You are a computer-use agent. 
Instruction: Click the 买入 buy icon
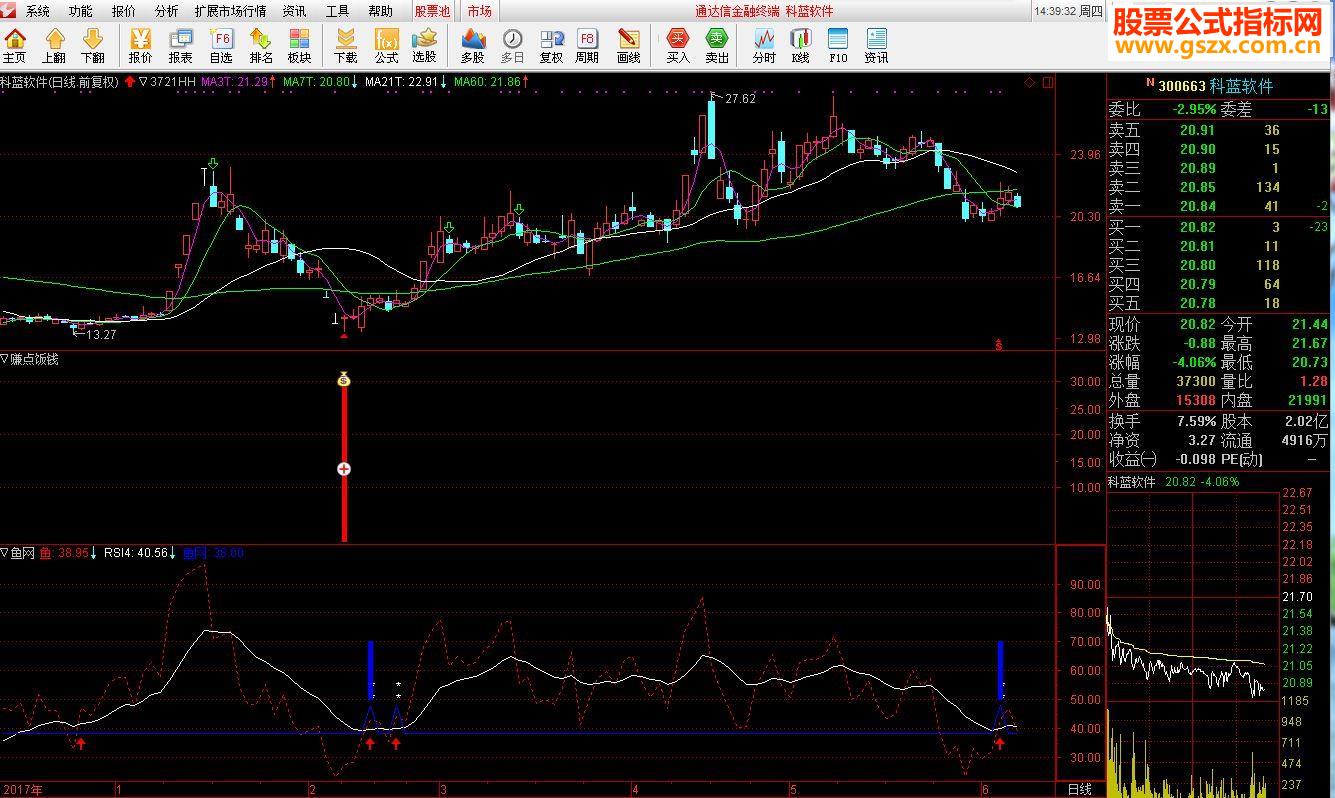click(678, 46)
